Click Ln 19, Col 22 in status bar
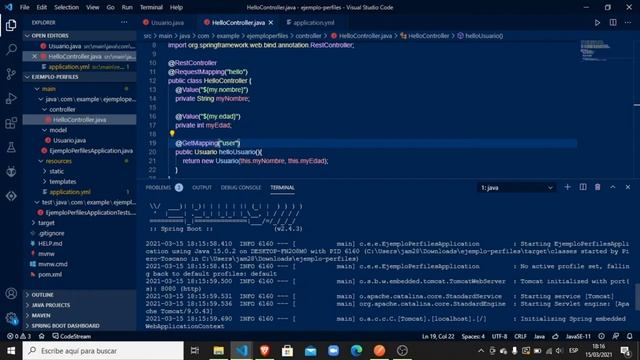 [x=438, y=336]
